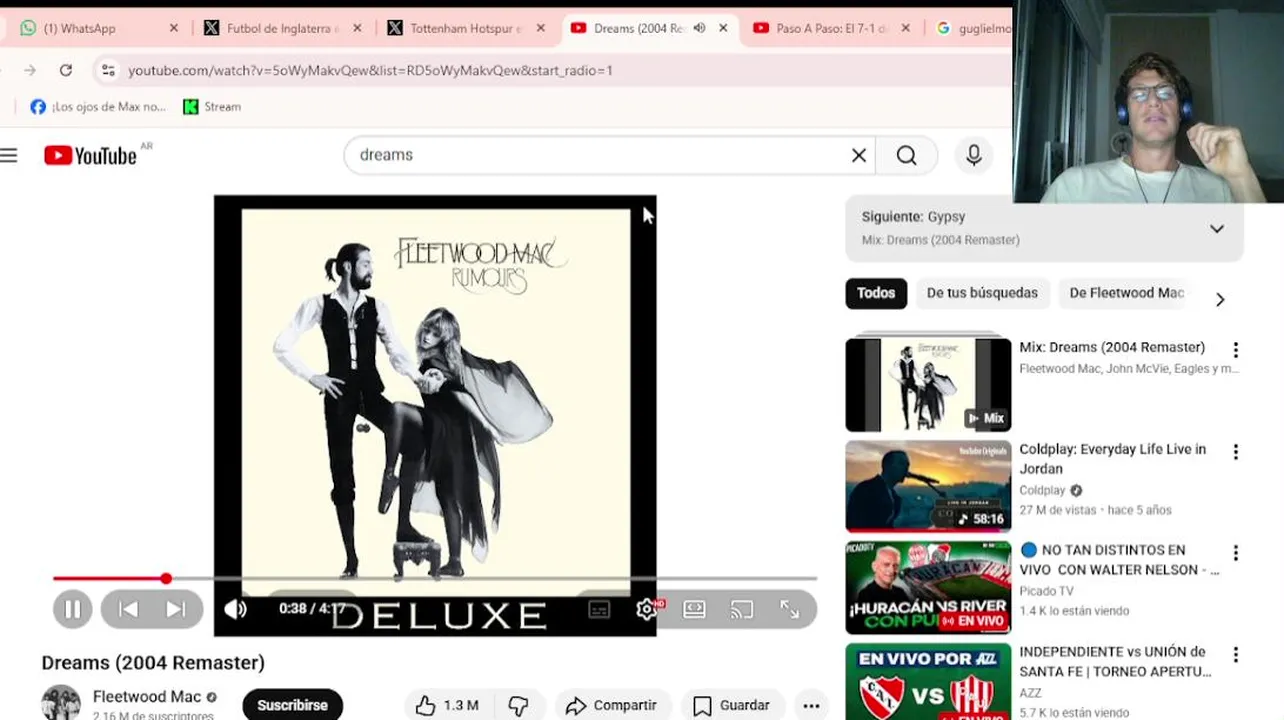Close the Tottenham Hotspur tab
Viewport: 1284px width, 720px height.
(541, 28)
